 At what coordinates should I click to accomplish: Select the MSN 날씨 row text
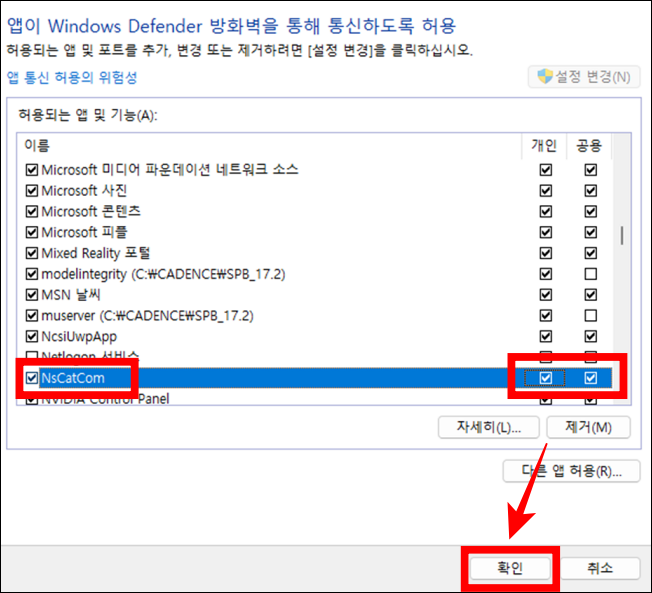(x=71, y=295)
